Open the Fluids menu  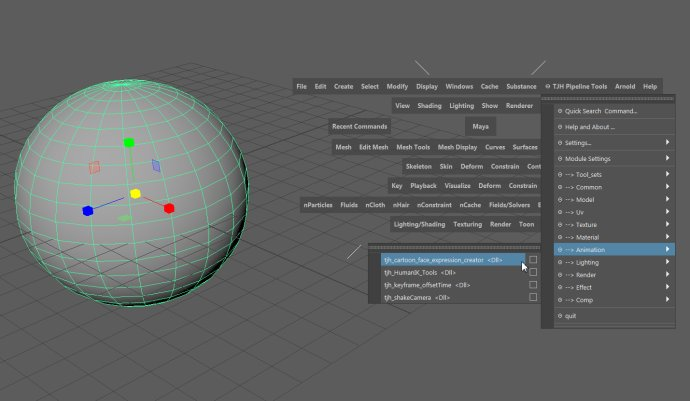point(349,205)
